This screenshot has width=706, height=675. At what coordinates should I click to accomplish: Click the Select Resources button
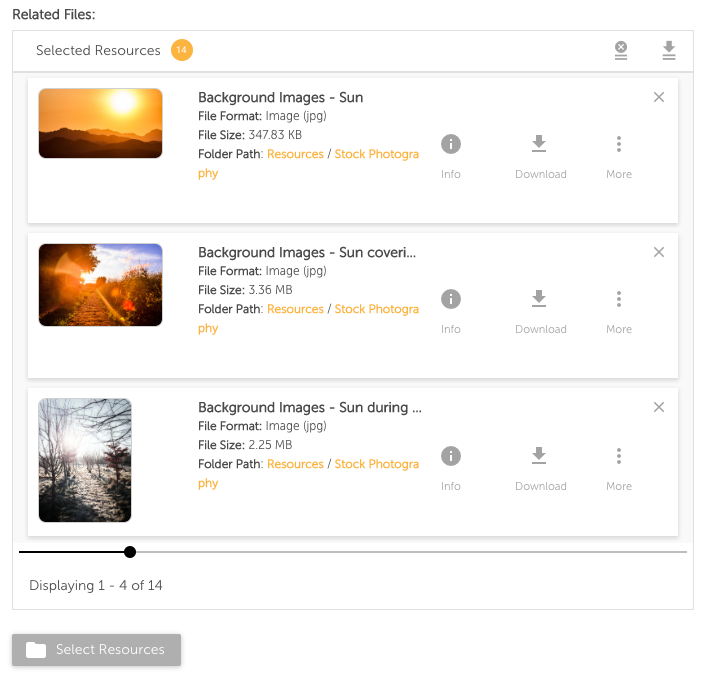(x=96, y=649)
